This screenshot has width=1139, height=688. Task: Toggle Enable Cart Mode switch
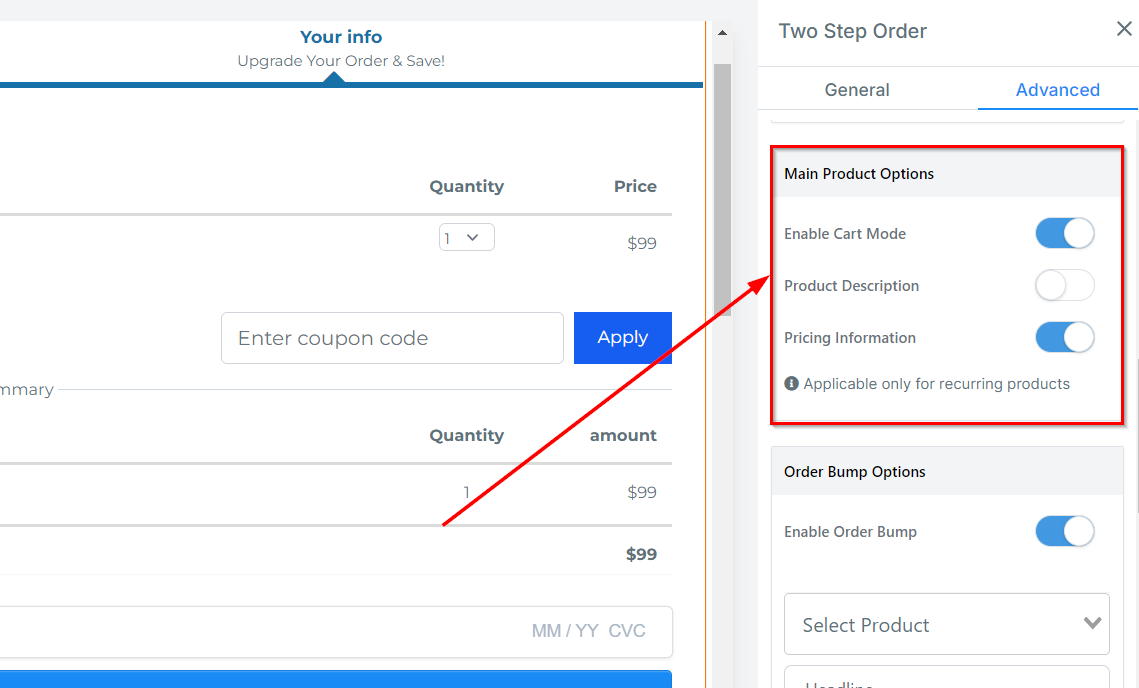click(x=1064, y=234)
